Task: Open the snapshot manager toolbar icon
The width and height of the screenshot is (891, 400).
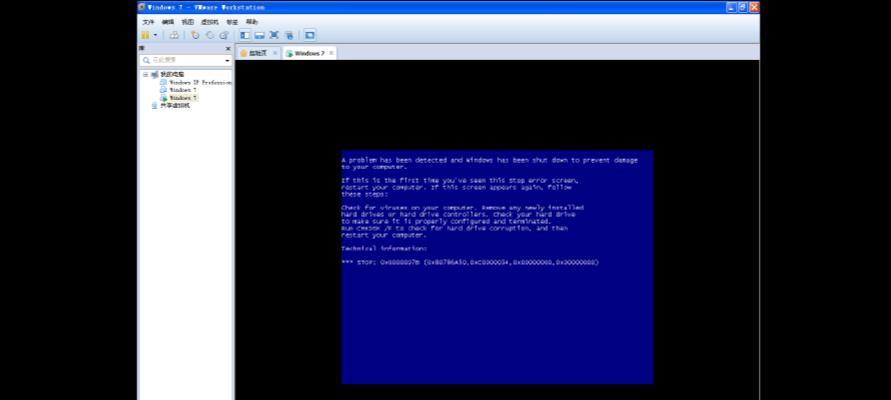Action: pos(224,35)
